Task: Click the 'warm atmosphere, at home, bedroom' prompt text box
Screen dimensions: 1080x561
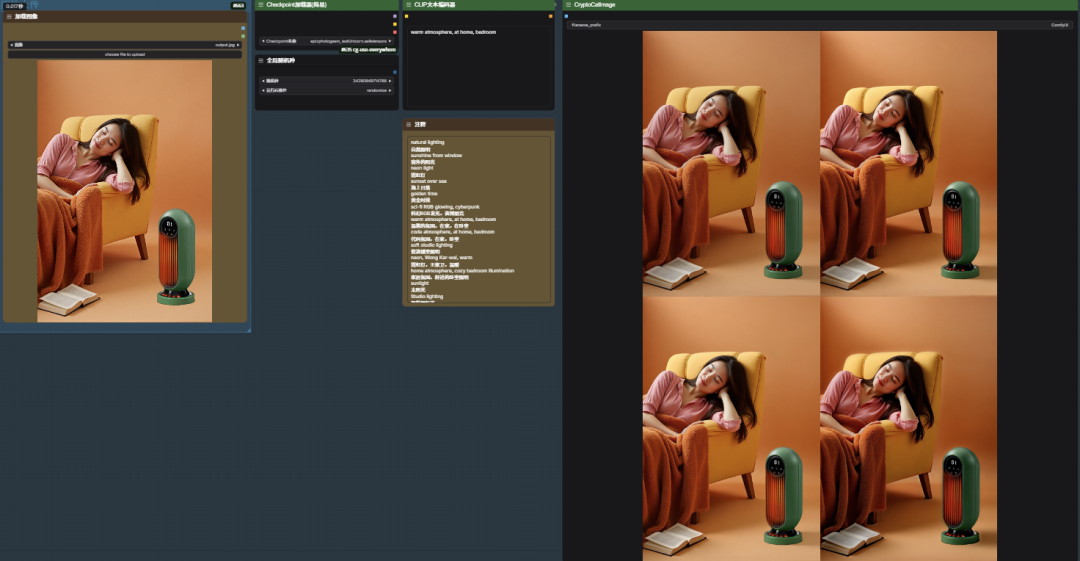Action: pos(478,66)
